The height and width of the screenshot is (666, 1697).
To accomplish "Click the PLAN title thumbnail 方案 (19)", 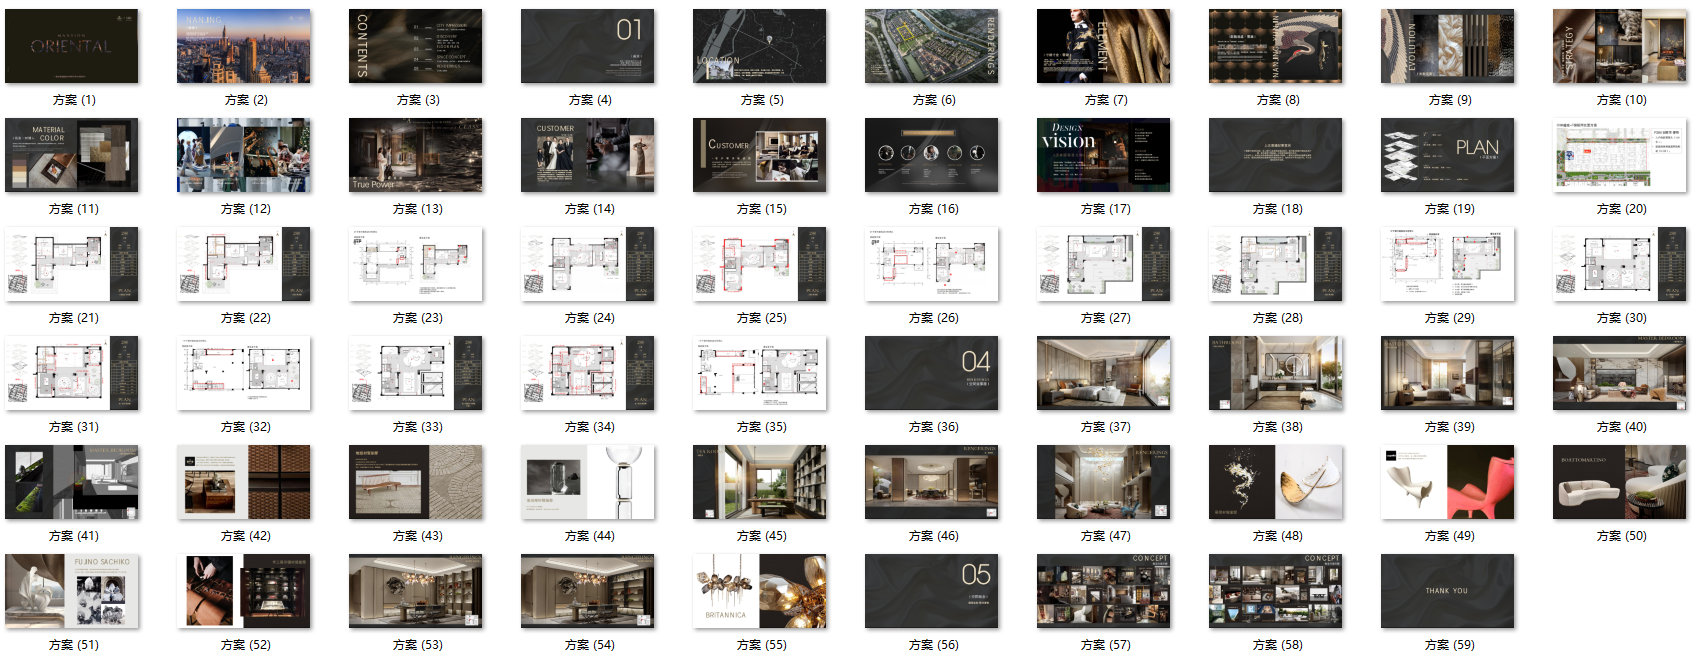I will coord(1448,155).
